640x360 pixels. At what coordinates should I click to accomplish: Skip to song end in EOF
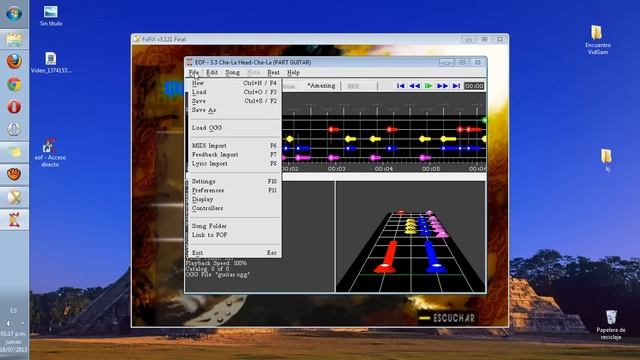tap(456, 86)
